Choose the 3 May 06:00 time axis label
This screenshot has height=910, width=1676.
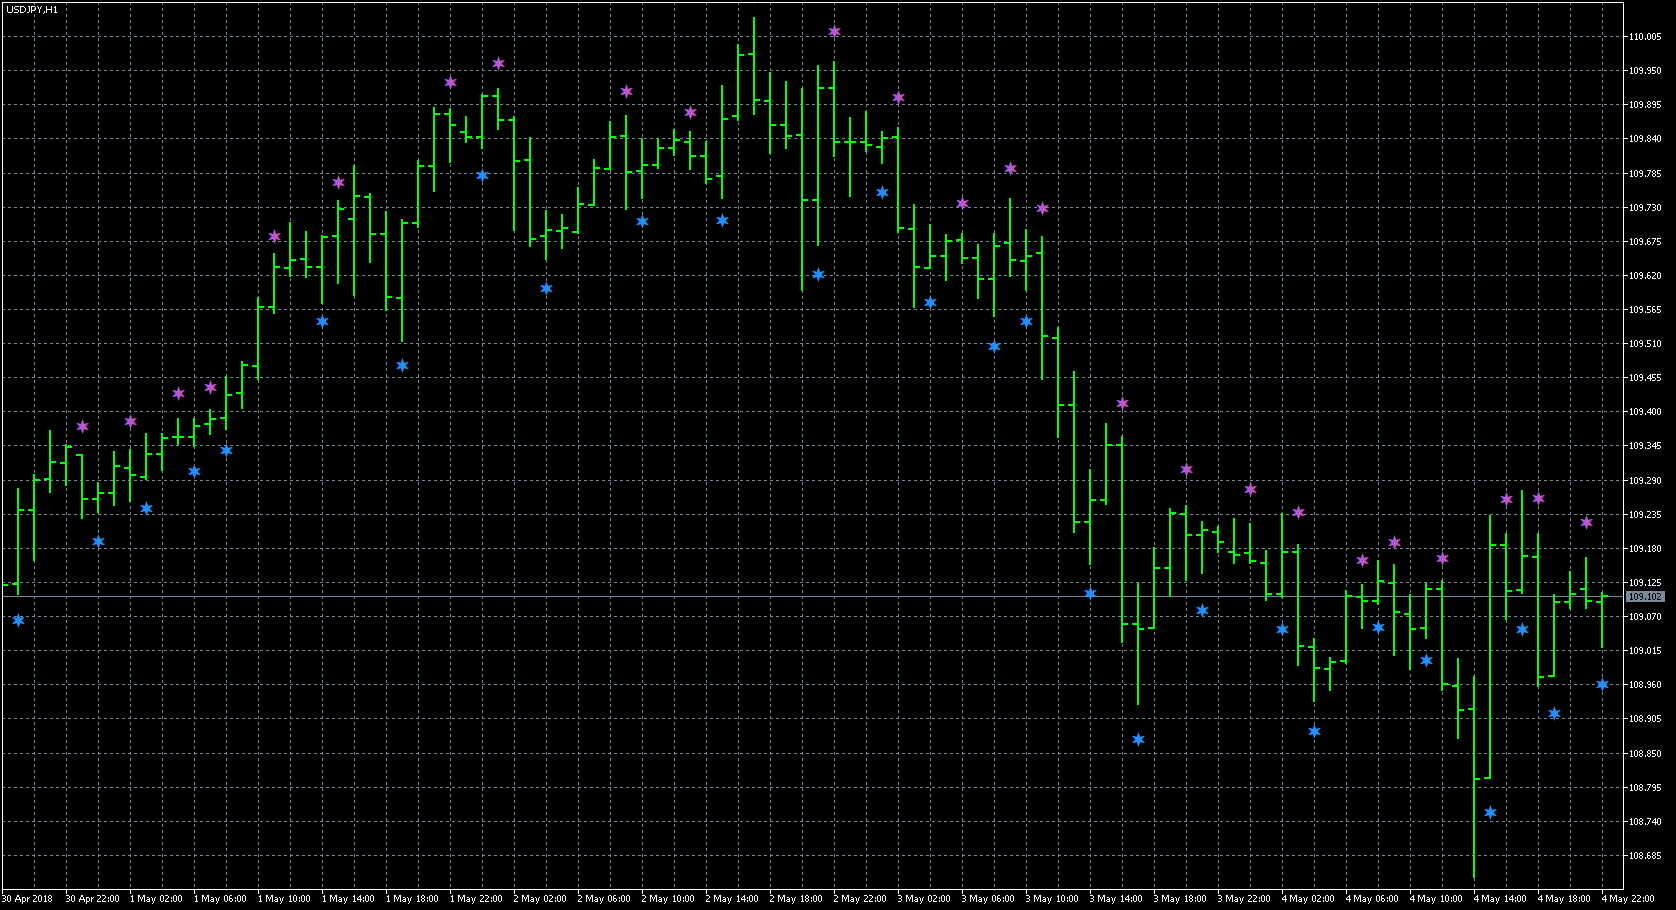coord(988,899)
